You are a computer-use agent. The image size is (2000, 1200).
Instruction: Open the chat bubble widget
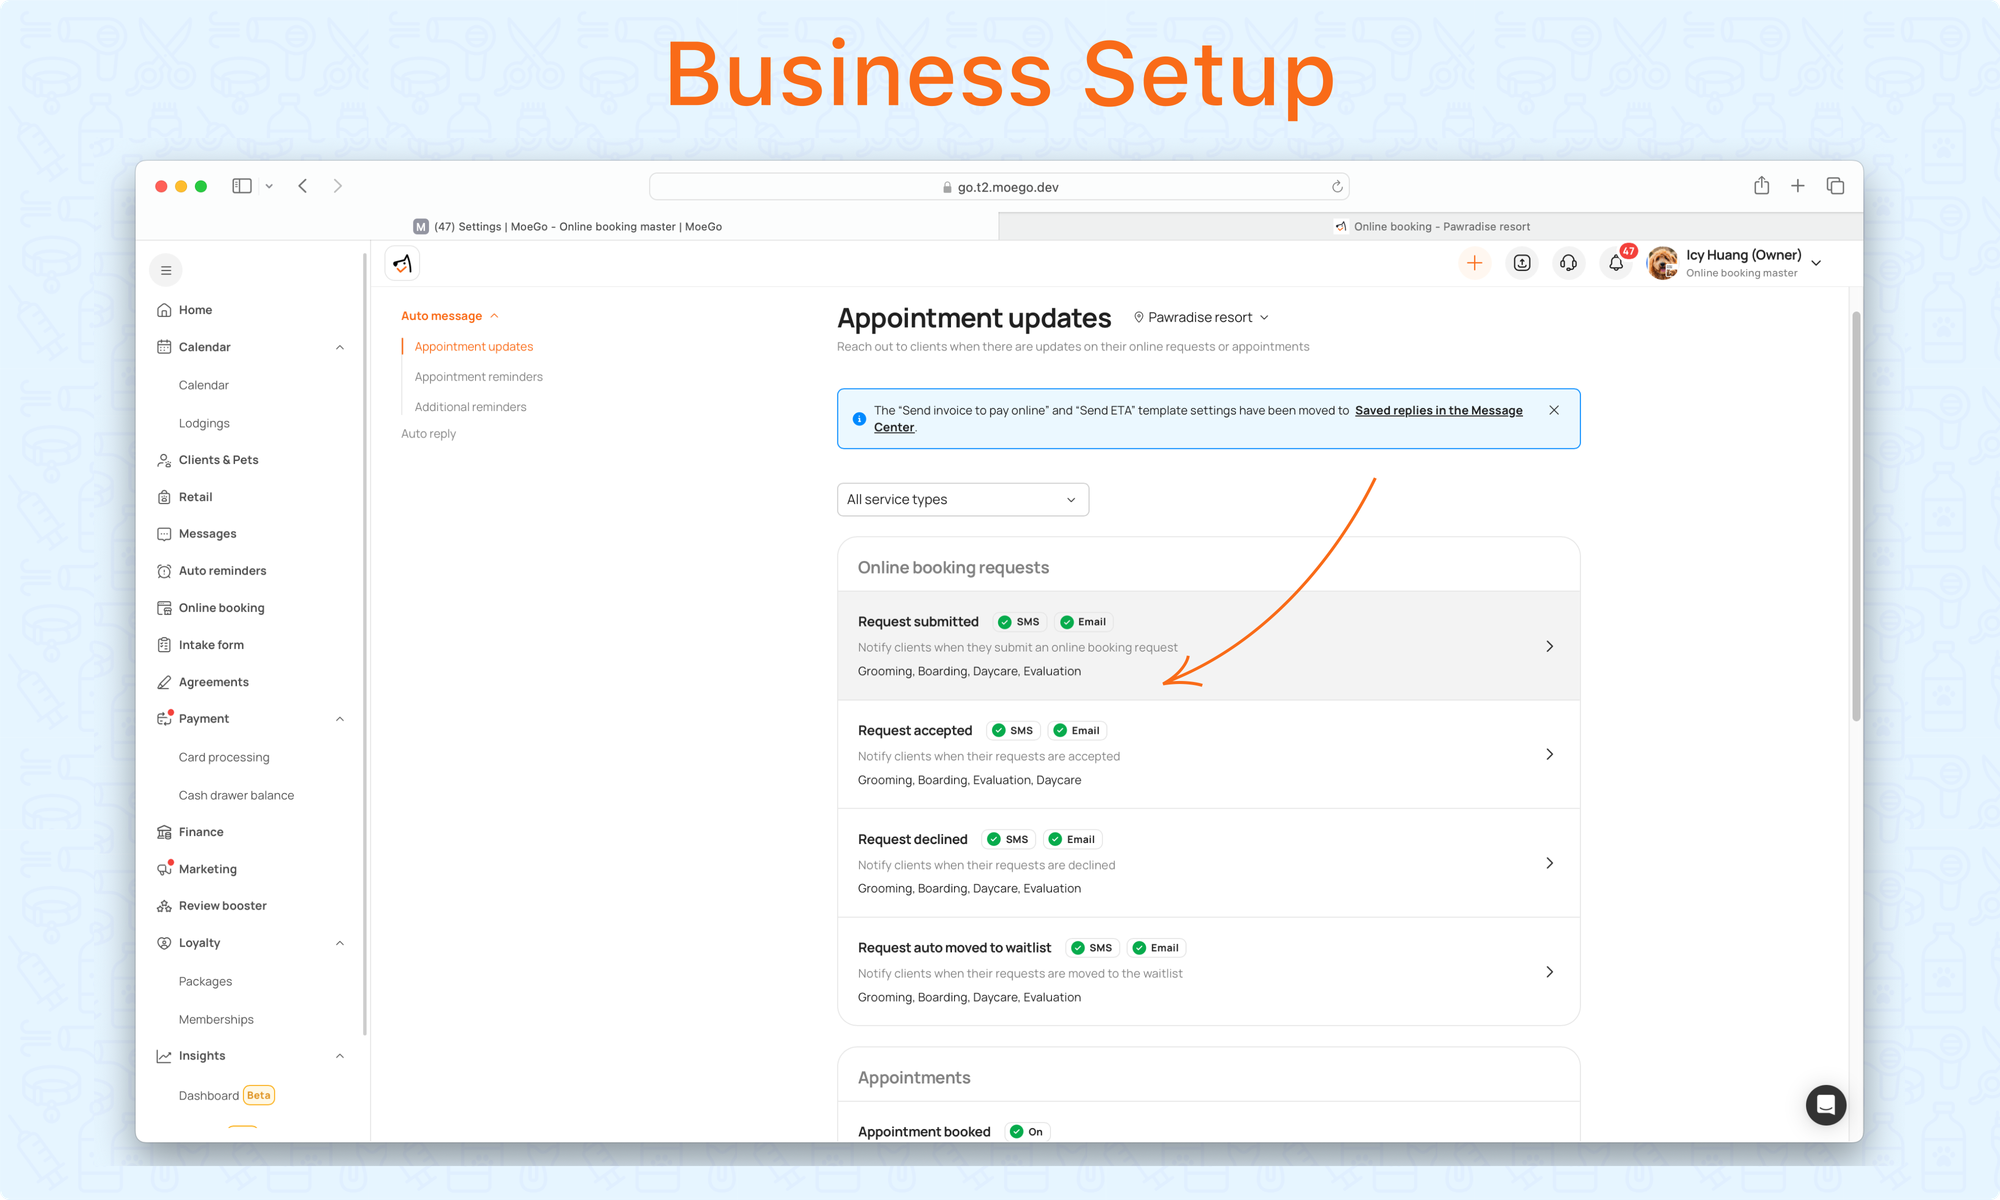point(1825,1105)
